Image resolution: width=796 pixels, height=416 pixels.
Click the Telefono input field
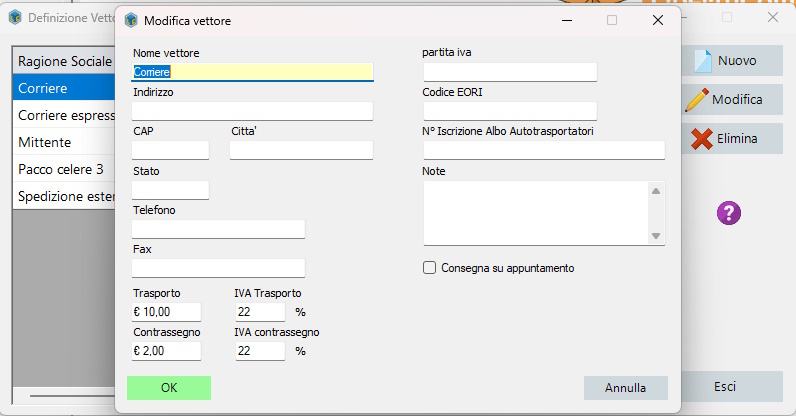pos(218,229)
